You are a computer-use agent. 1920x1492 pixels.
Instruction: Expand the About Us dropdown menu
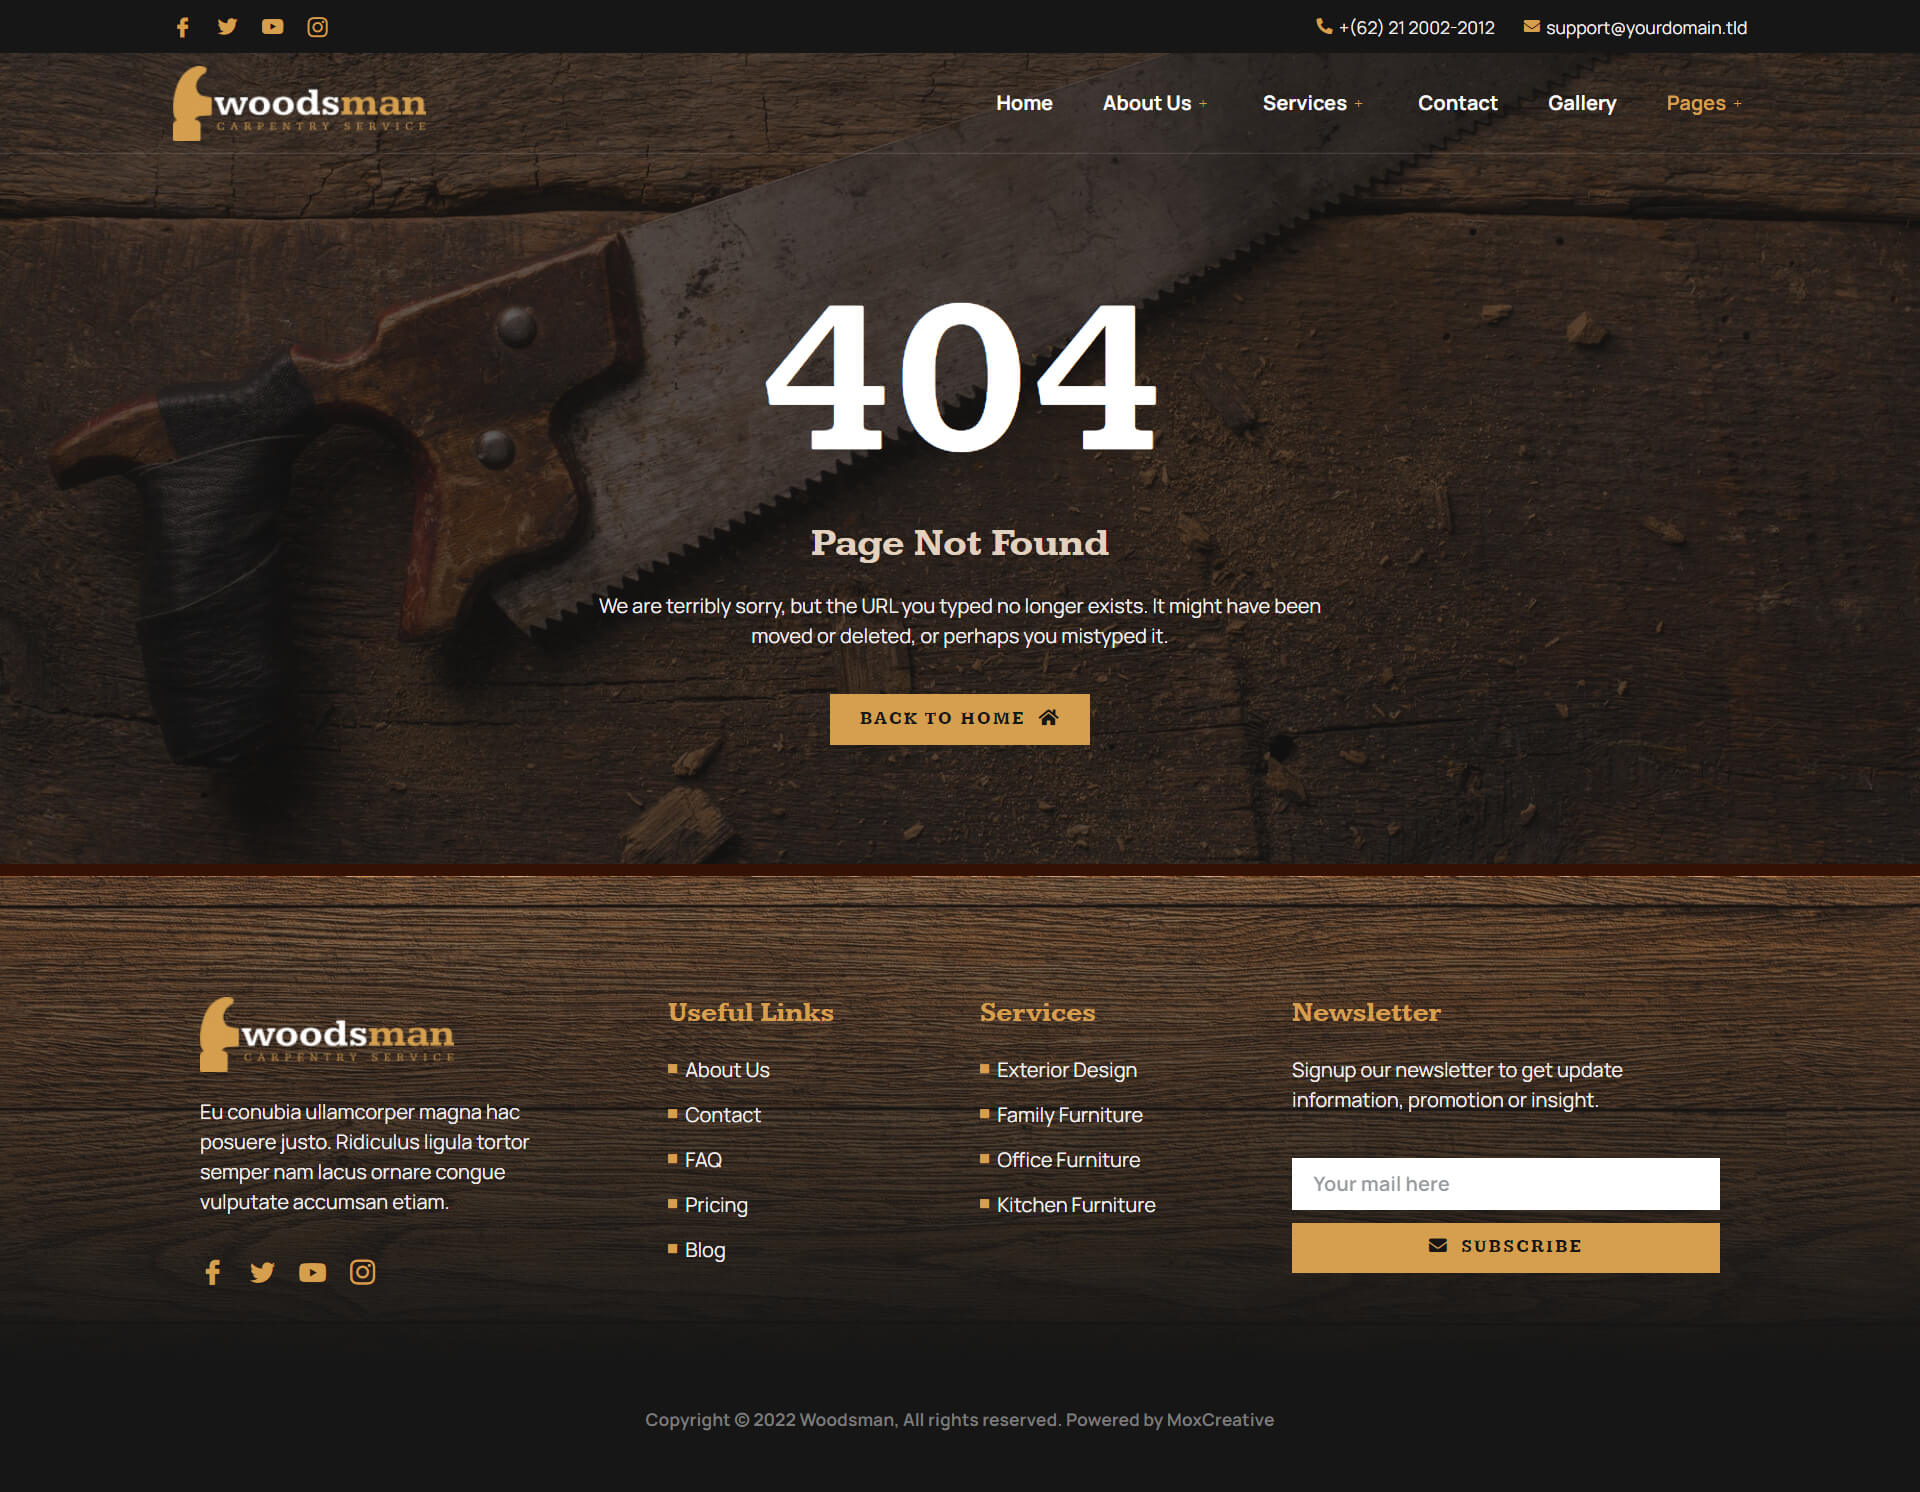(x=1154, y=103)
